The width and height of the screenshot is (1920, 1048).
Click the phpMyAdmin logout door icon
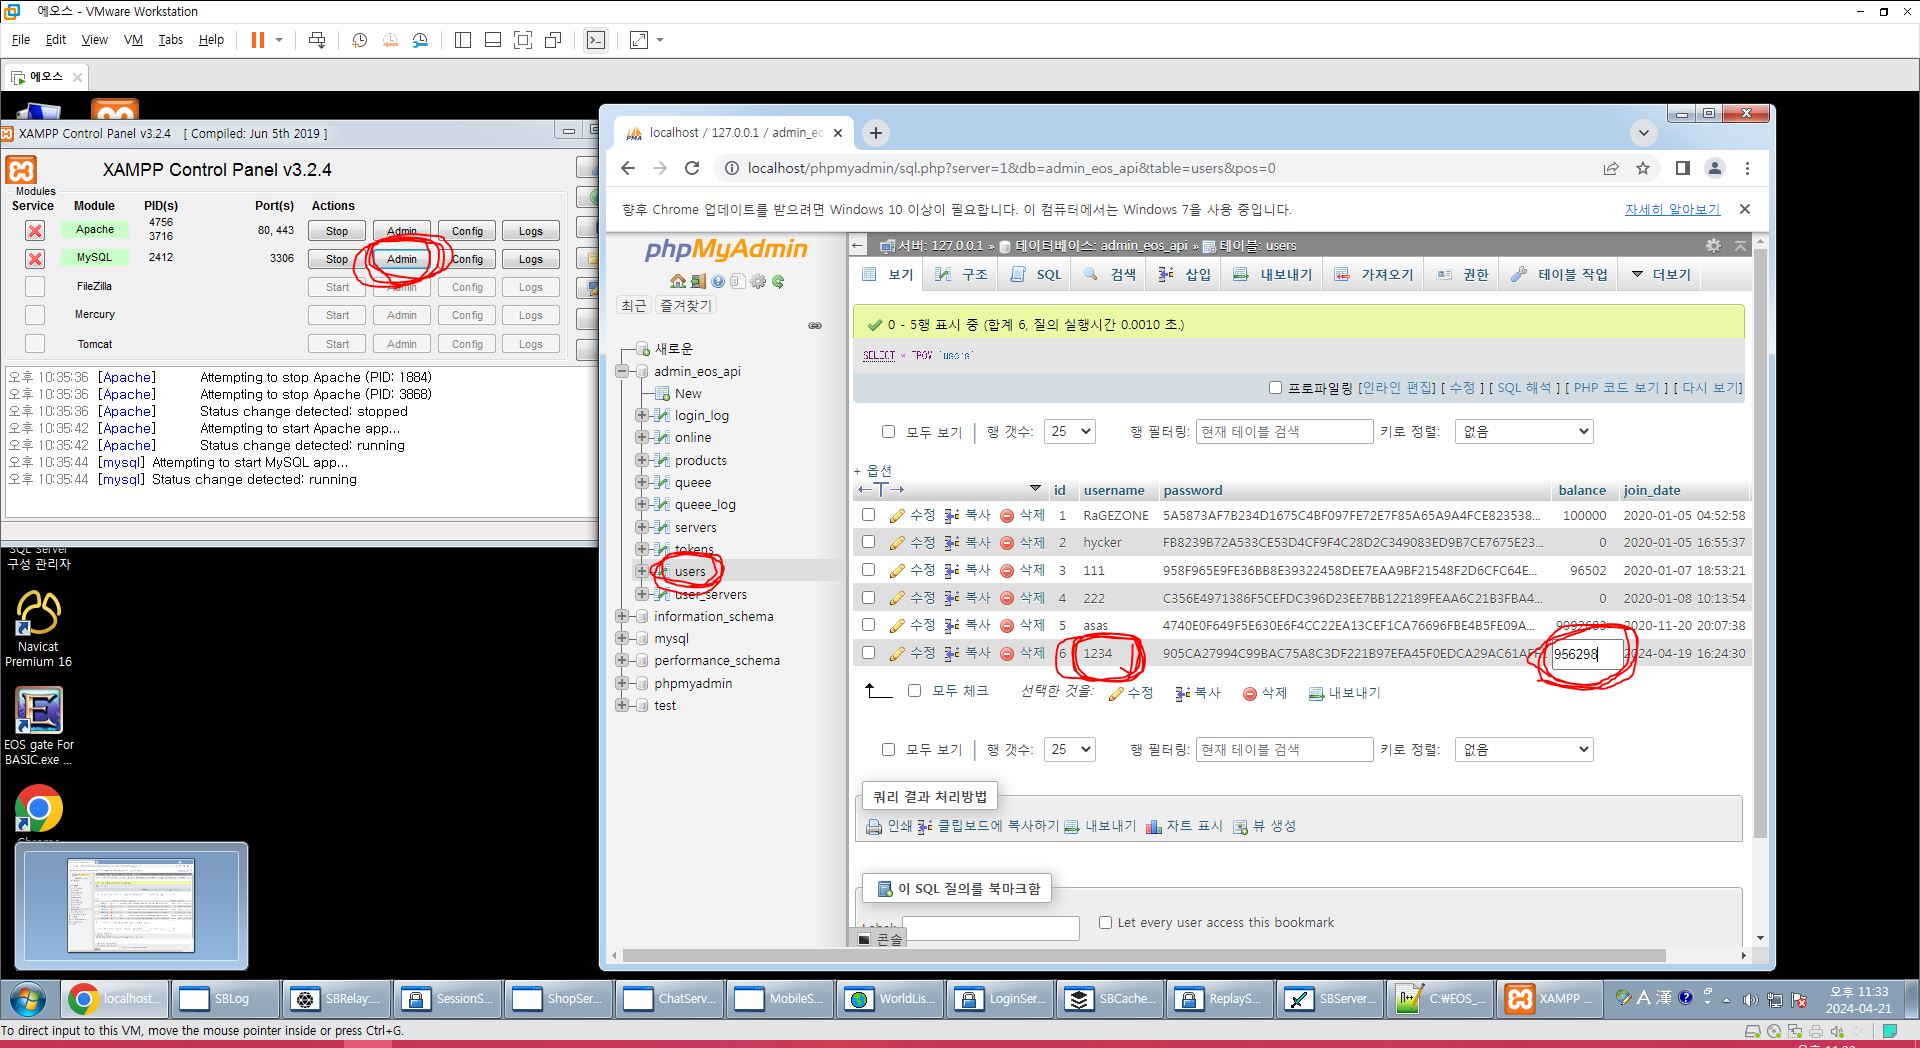(697, 281)
